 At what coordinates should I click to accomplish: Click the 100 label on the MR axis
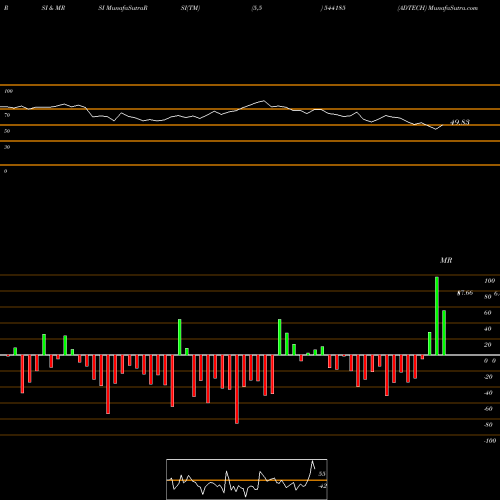pos(489,281)
